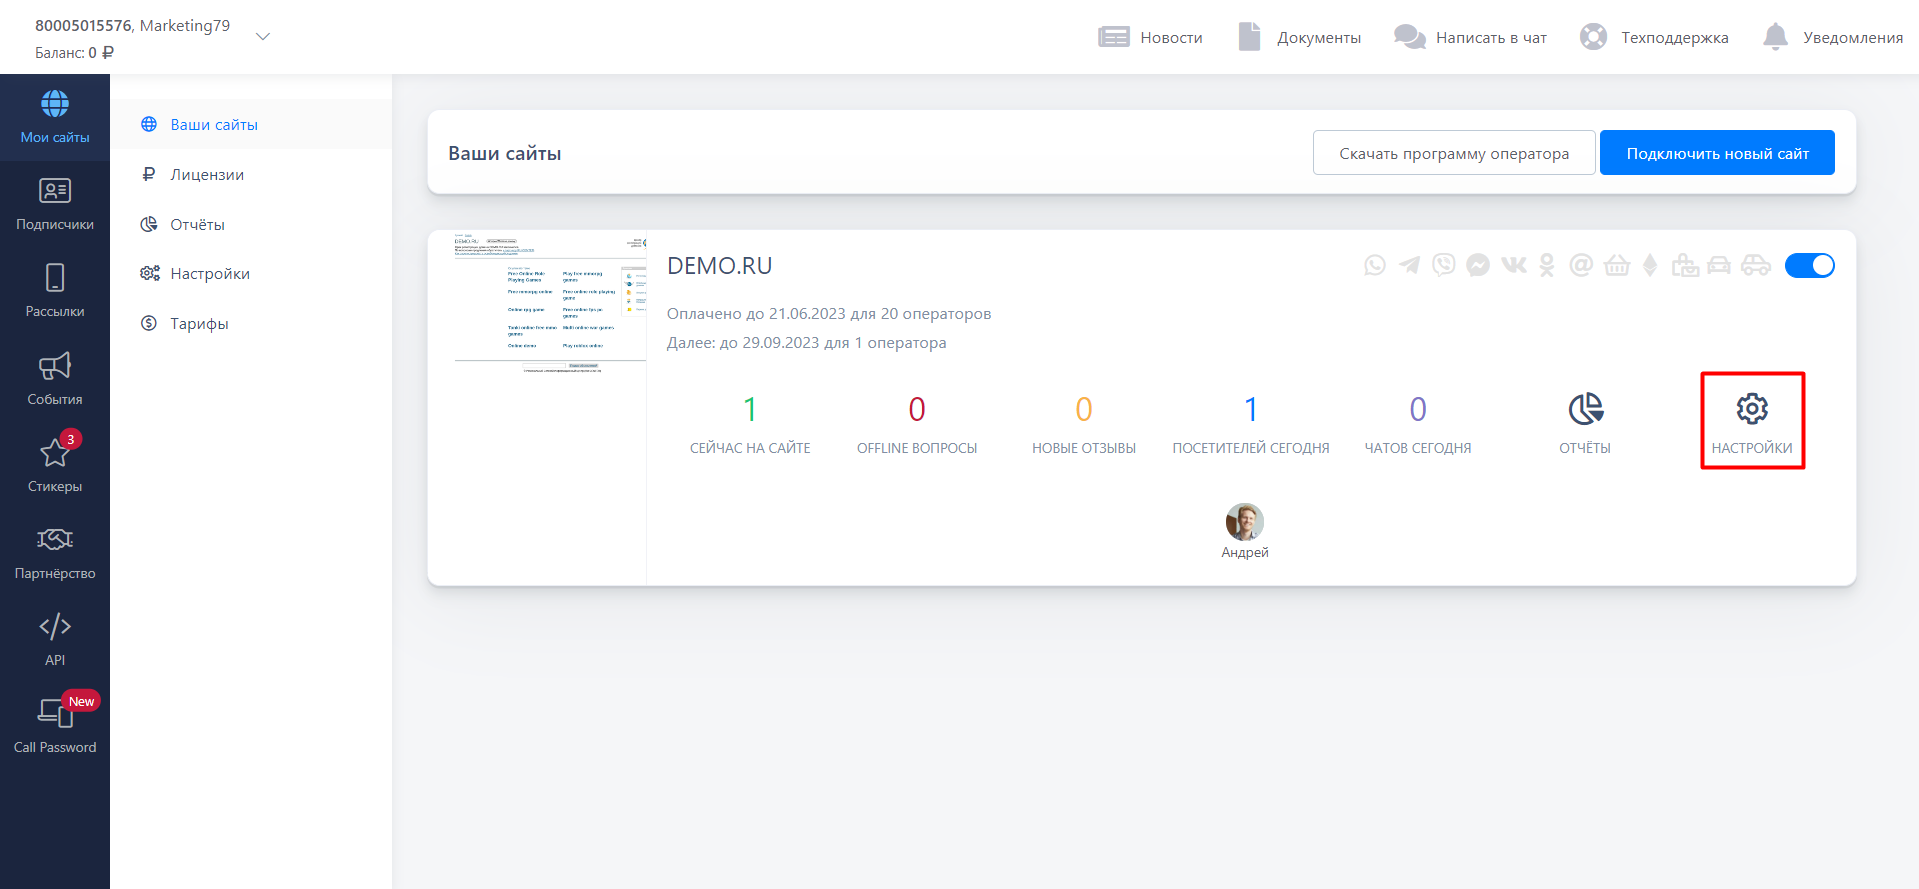Click Подключить новый сайт button
The width and height of the screenshot is (1919, 889).
(x=1717, y=153)
